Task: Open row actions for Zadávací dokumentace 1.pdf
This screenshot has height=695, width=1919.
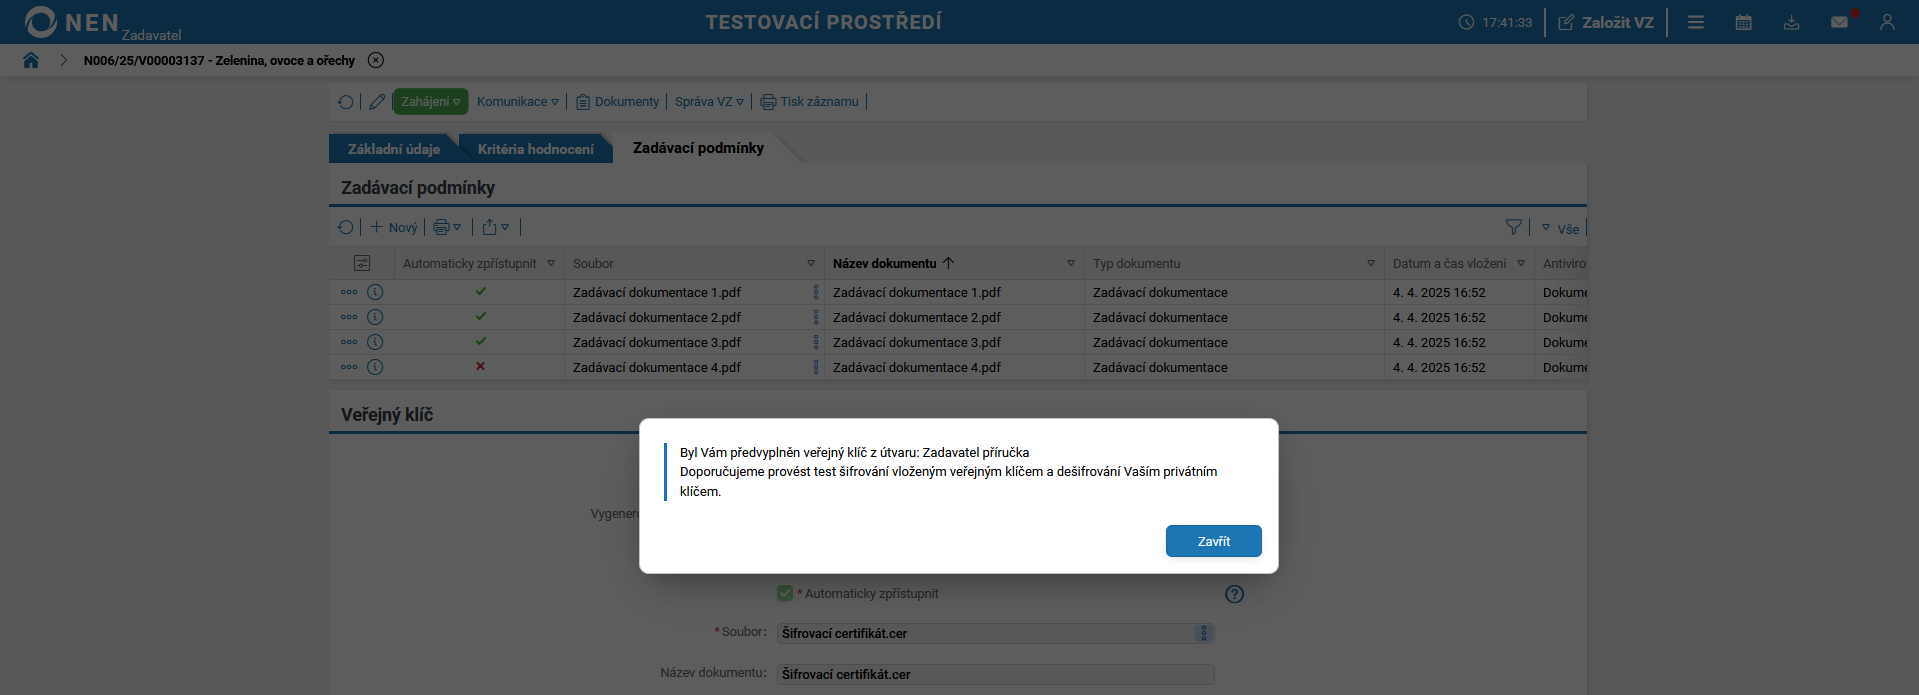Action: (349, 292)
